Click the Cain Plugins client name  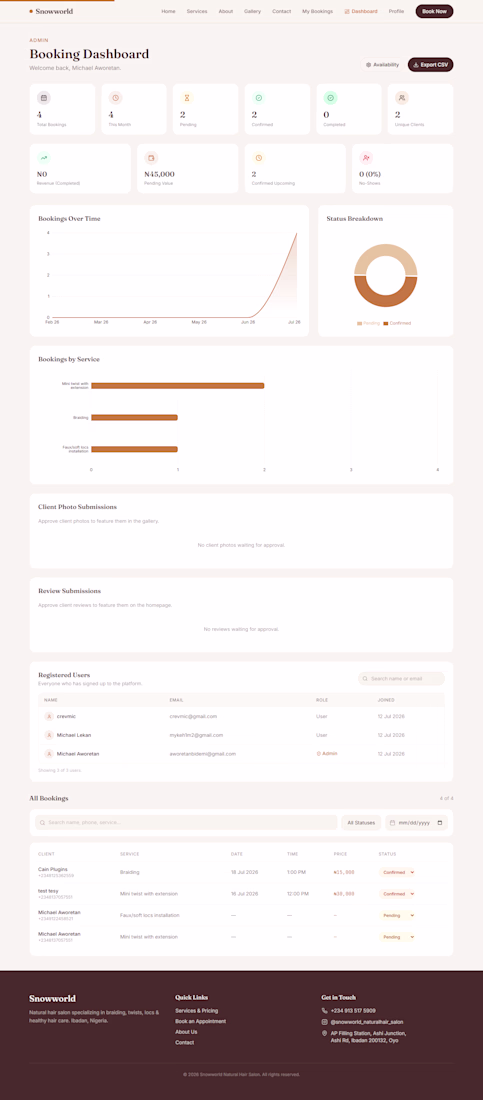click(53, 869)
